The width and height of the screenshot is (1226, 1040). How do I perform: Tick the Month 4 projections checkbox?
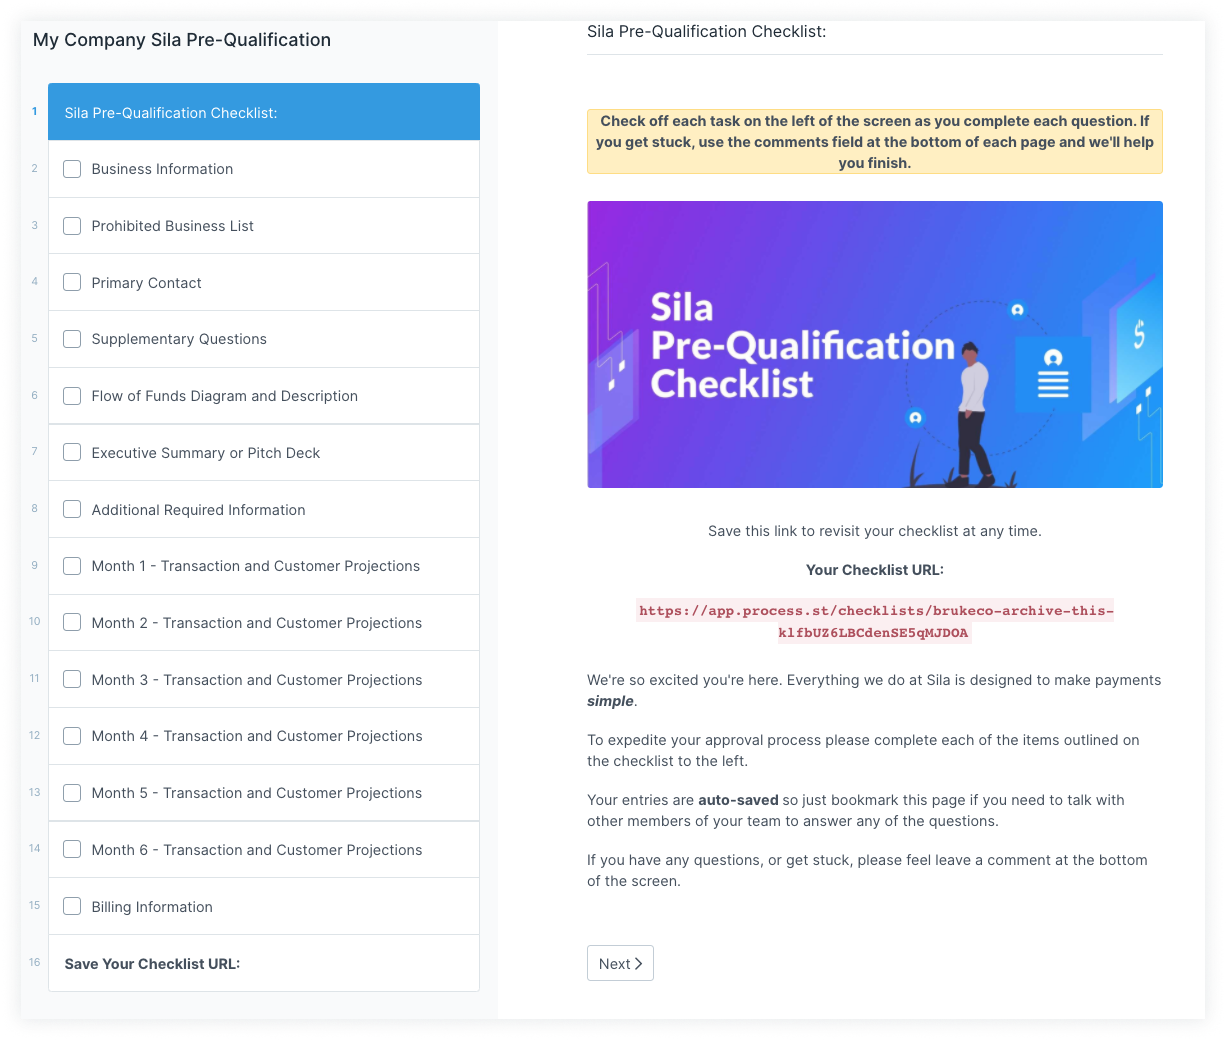72,736
